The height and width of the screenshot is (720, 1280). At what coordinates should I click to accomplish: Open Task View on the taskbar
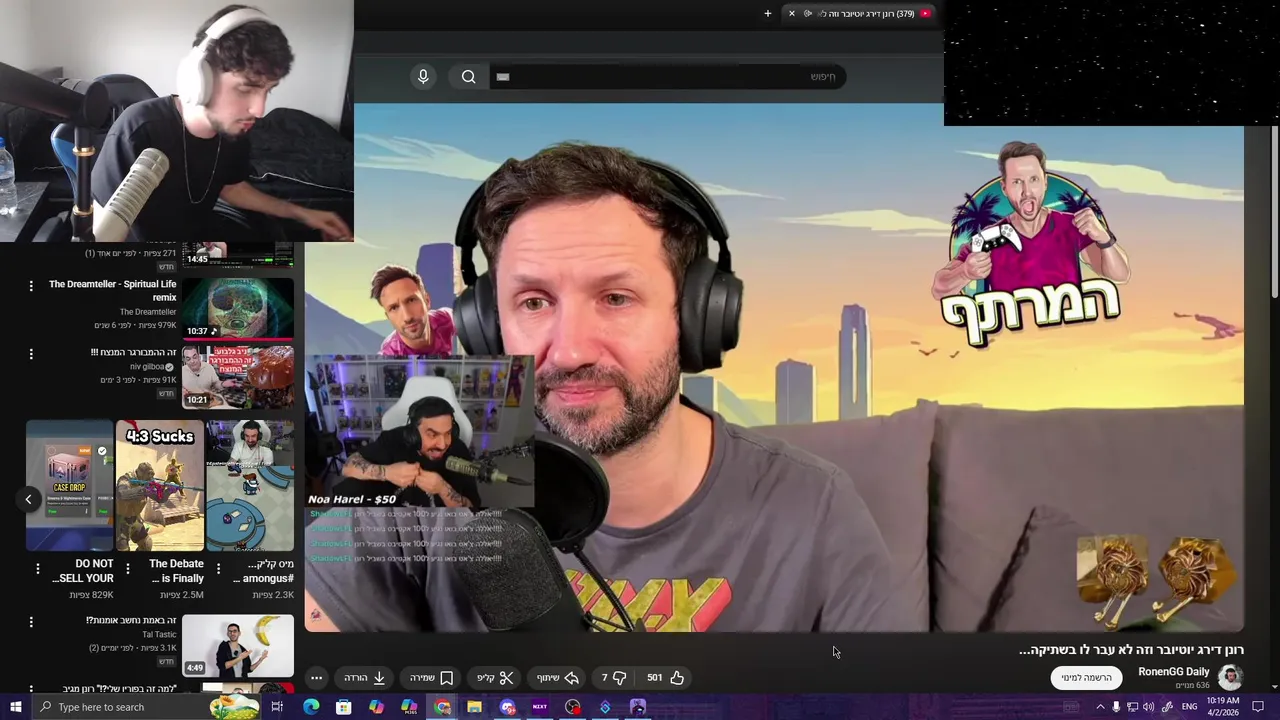coord(277,707)
